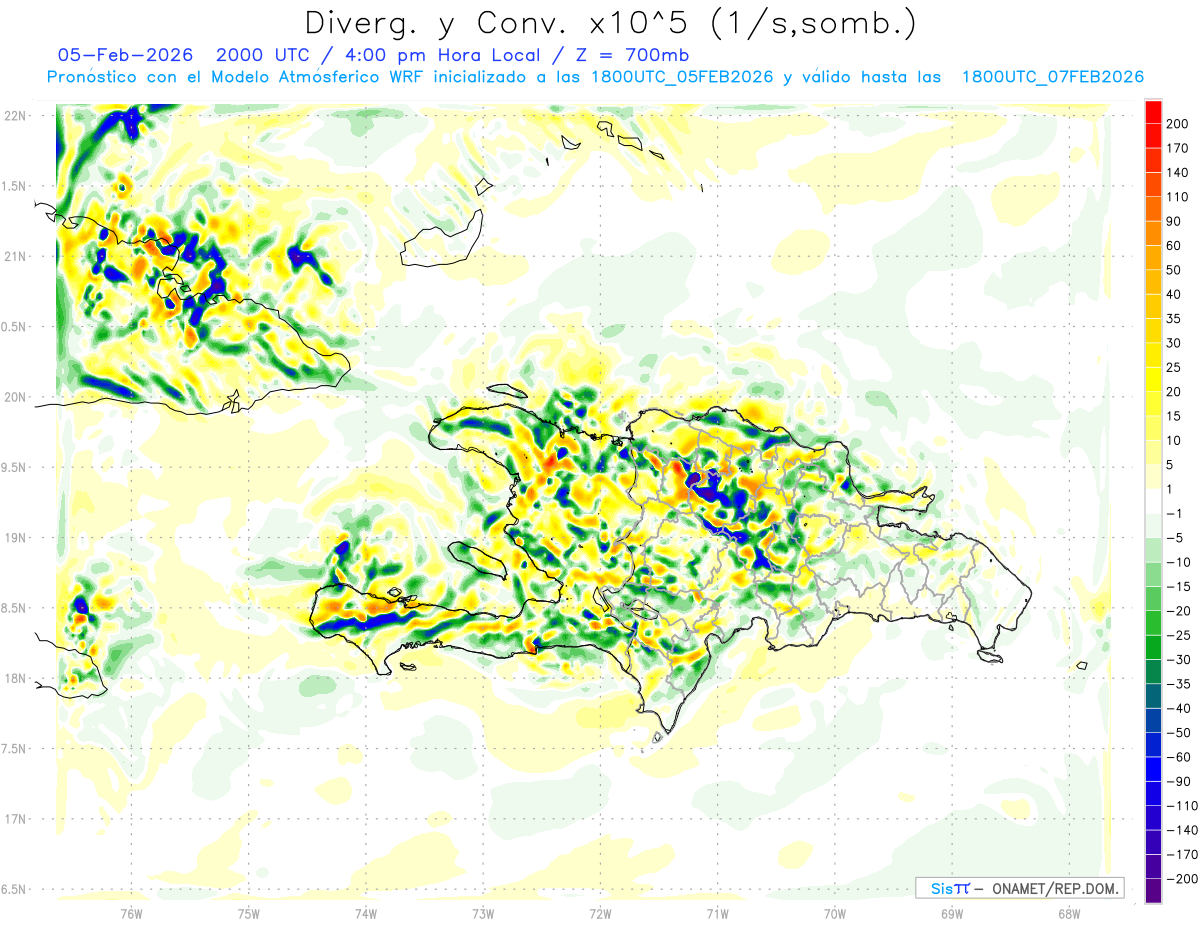Click white colorbar segment between 1 and -1
The width and height of the screenshot is (1200, 927).
click(1153, 501)
